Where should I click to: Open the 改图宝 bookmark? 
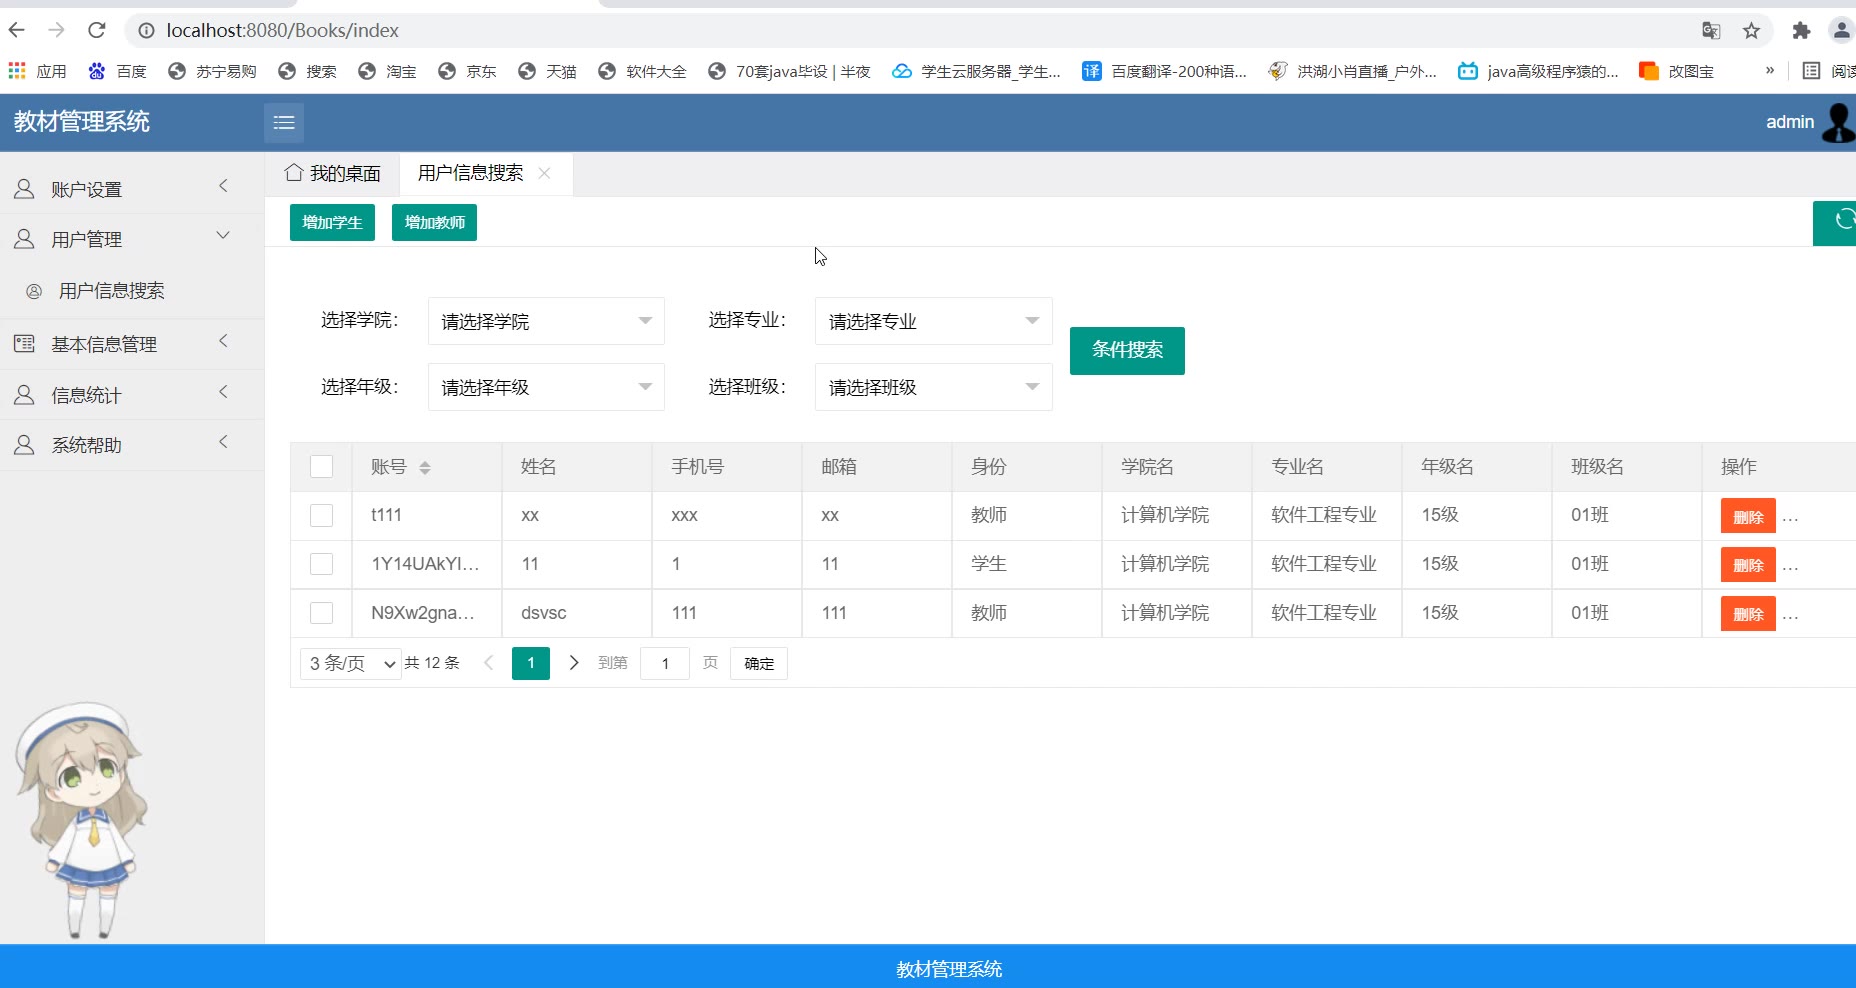[x=1677, y=71]
